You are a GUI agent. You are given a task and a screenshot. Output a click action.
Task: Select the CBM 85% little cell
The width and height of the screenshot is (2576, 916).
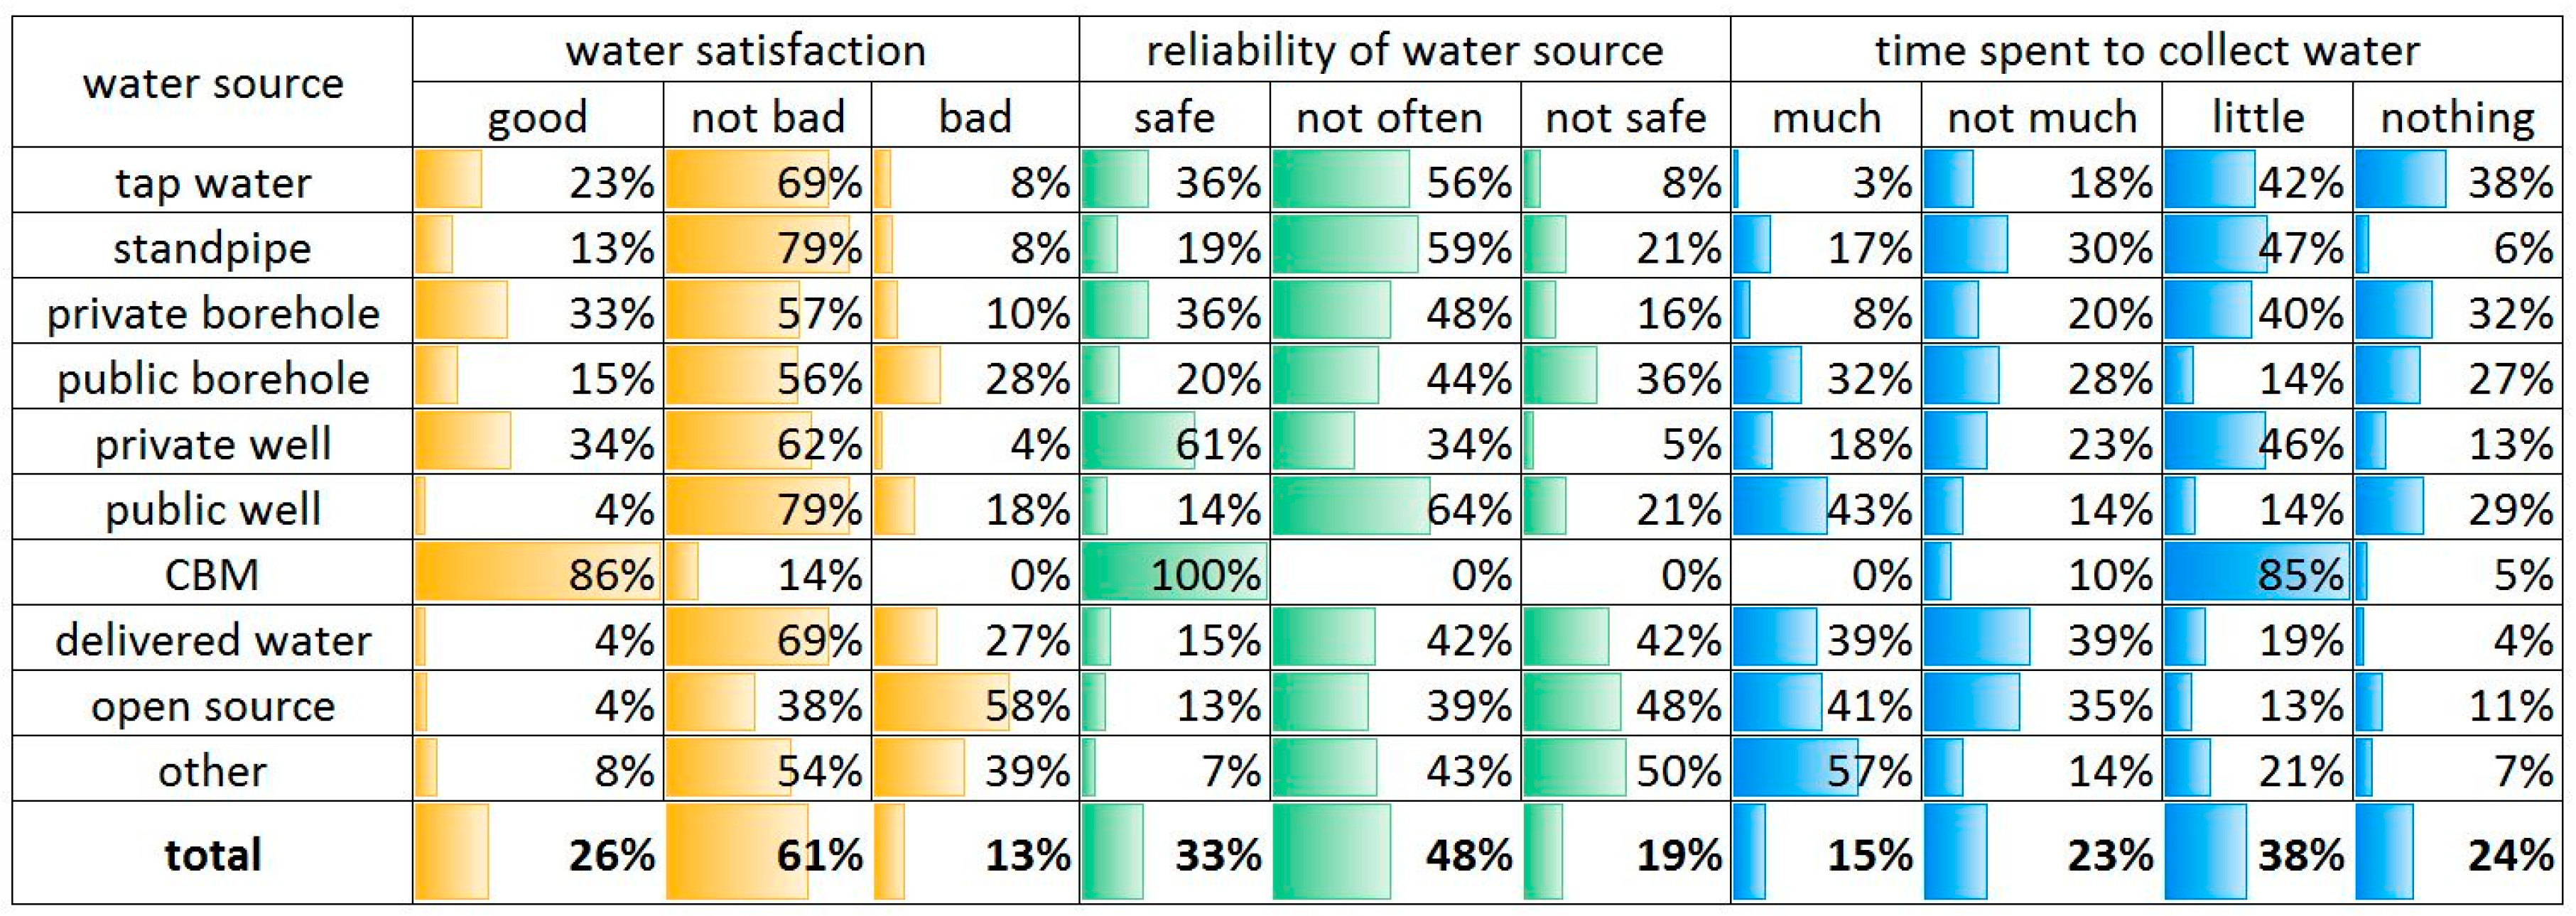click(2258, 573)
